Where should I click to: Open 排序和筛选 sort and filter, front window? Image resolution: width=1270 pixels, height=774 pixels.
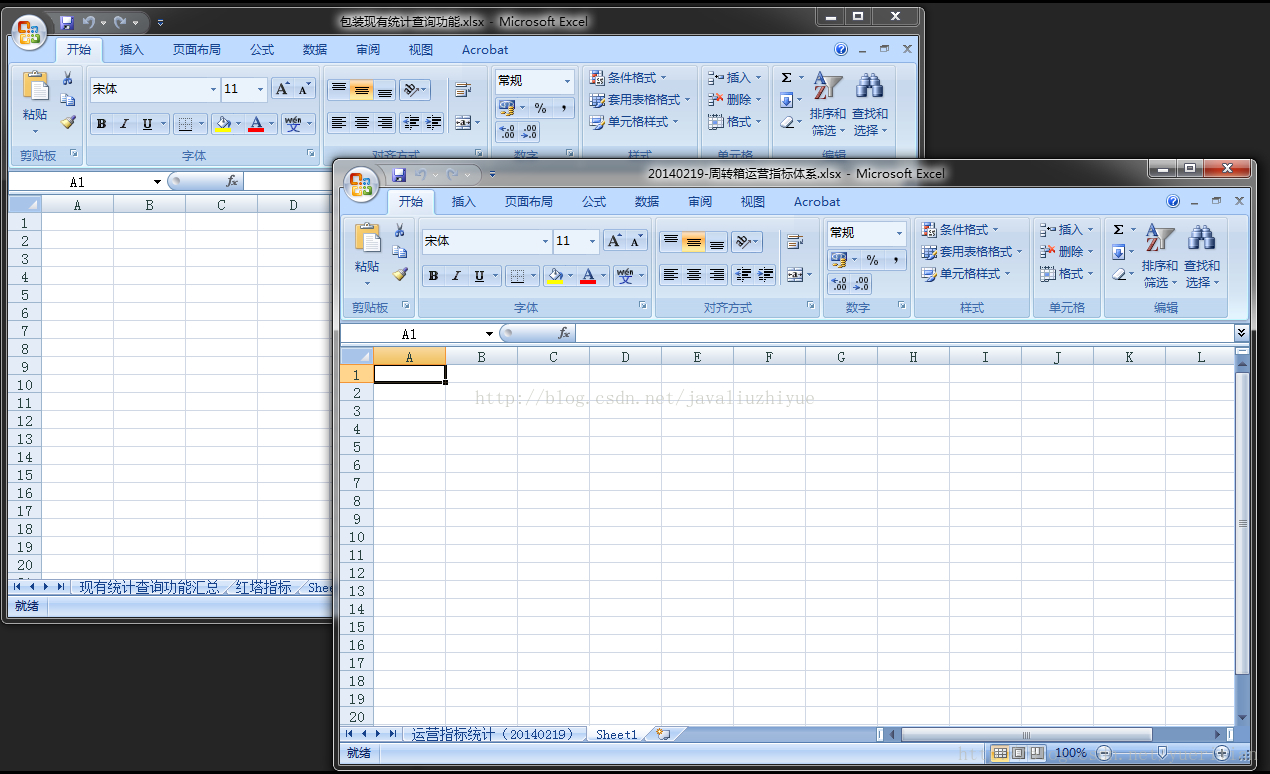pos(1160,256)
